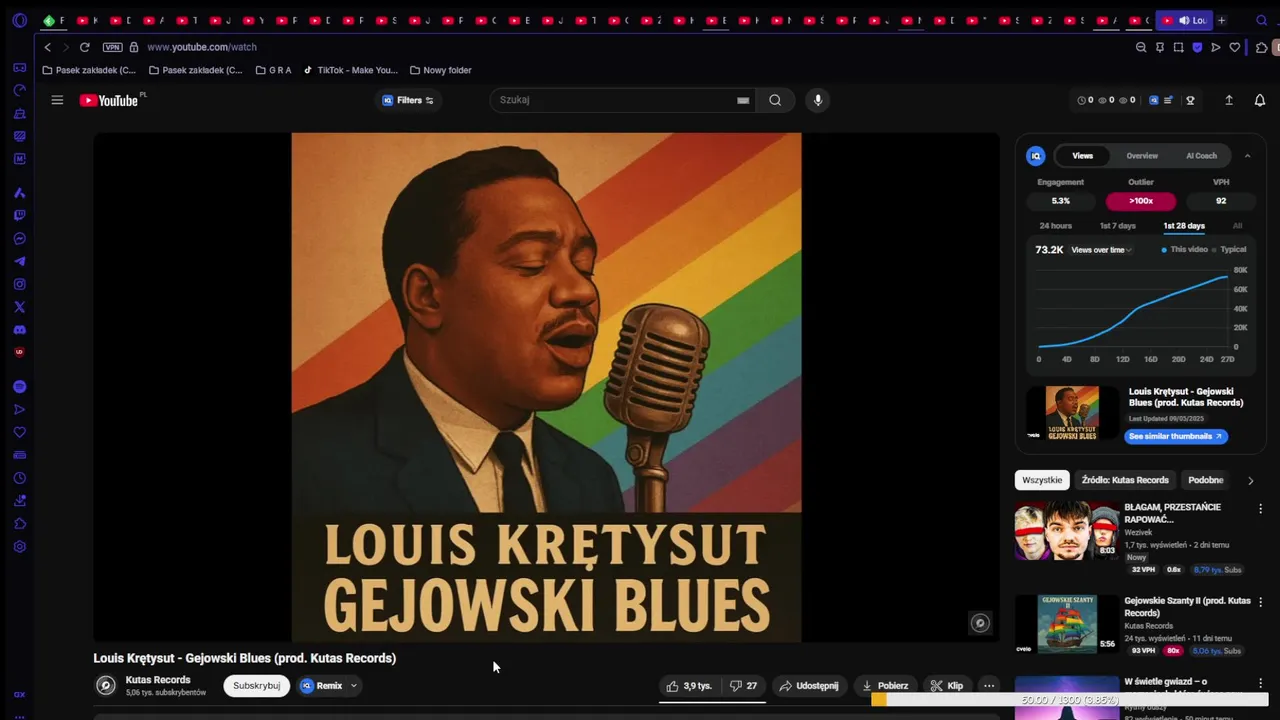Click the search magnifier button
Image resolution: width=1280 pixels, height=720 pixels.
point(775,100)
